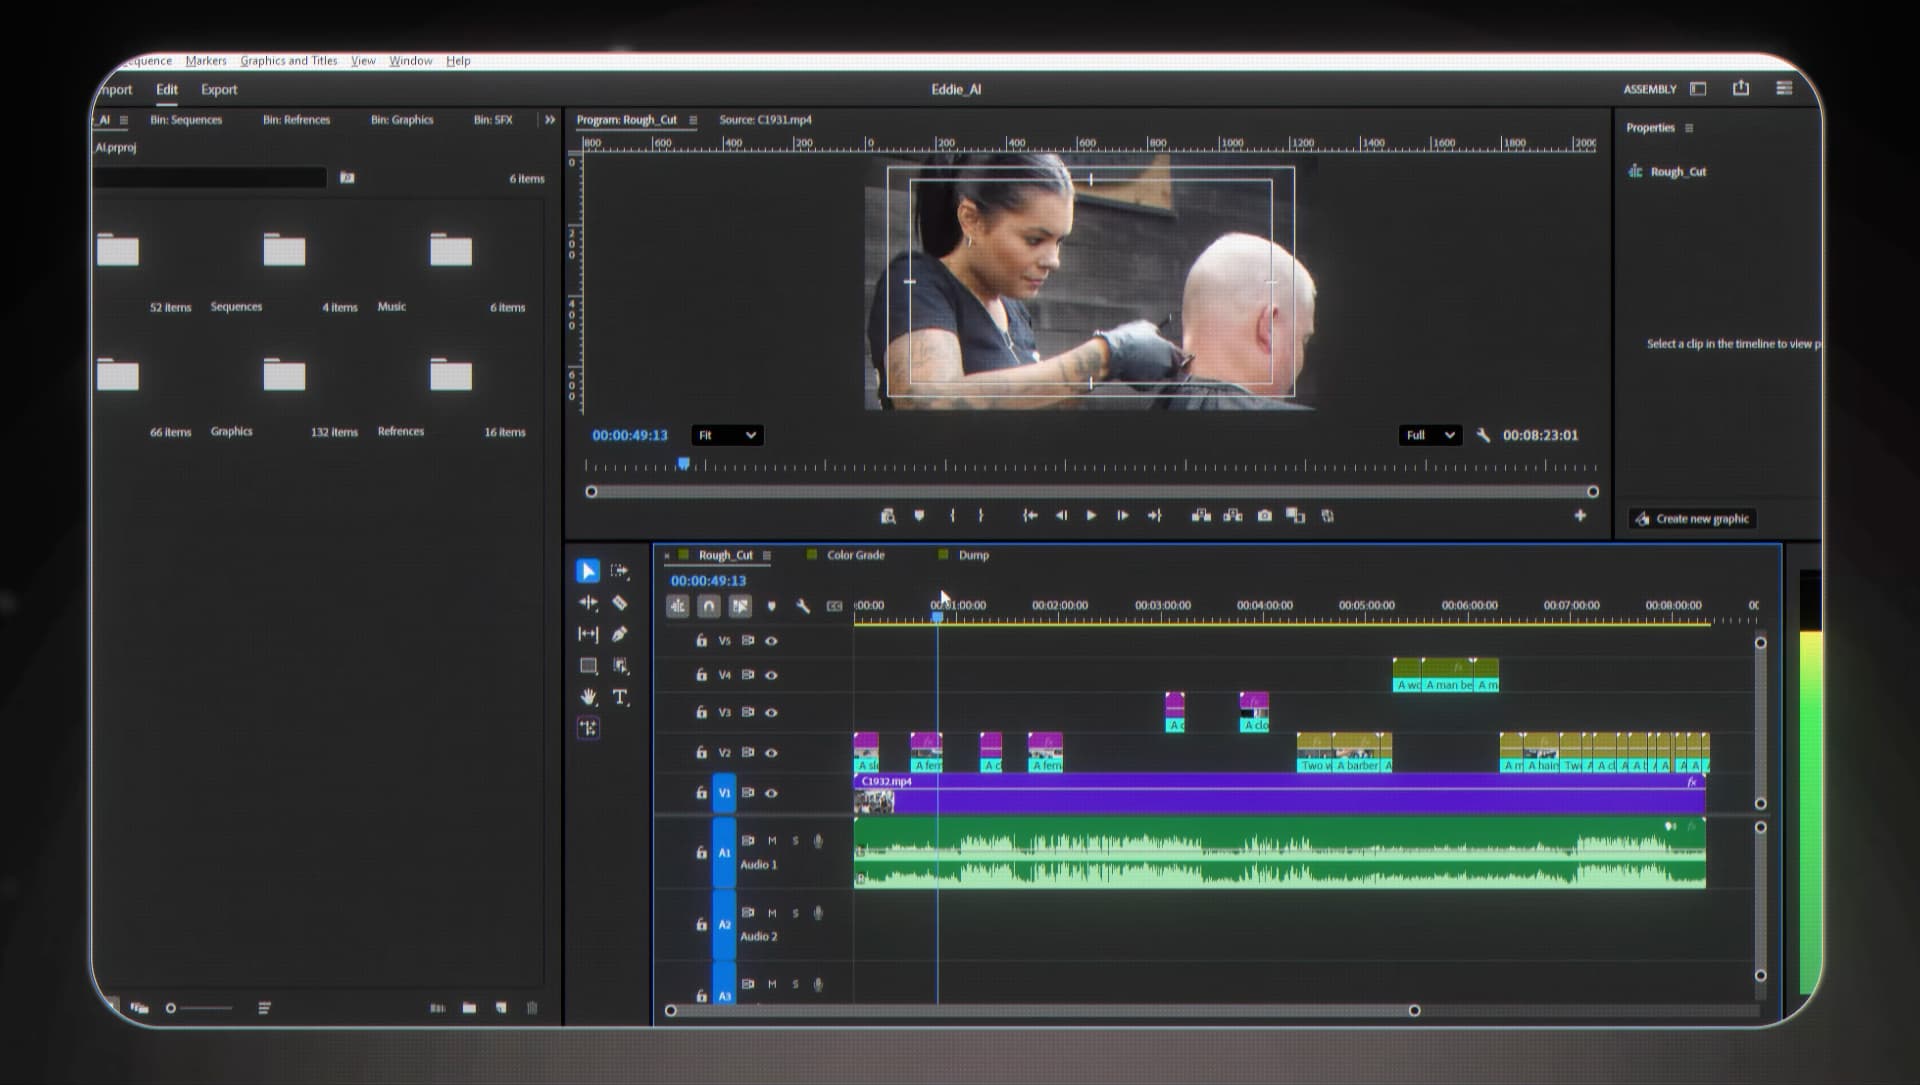1920x1085 pixels.
Task: Select the Razor tool in the timeline toolbar
Action: (x=620, y=603)
